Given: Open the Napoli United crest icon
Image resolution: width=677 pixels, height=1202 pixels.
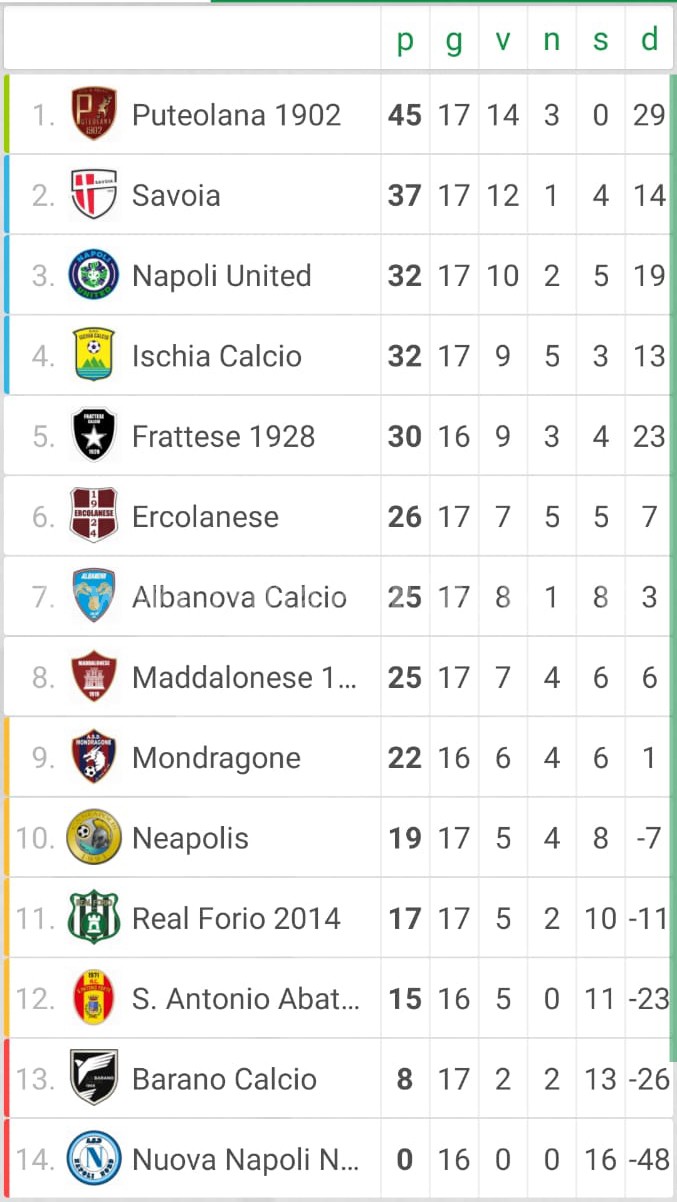Looking at the screenshot, I should [x=94, y=275].
